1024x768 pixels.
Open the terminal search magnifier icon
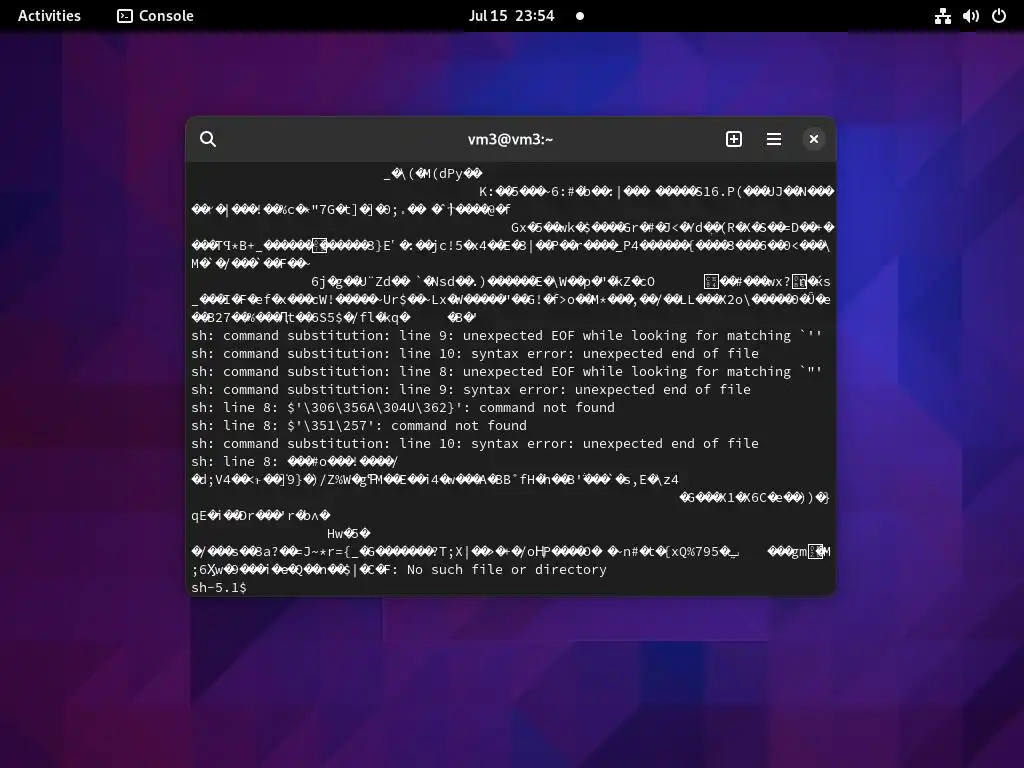click(x=208, y=139)
